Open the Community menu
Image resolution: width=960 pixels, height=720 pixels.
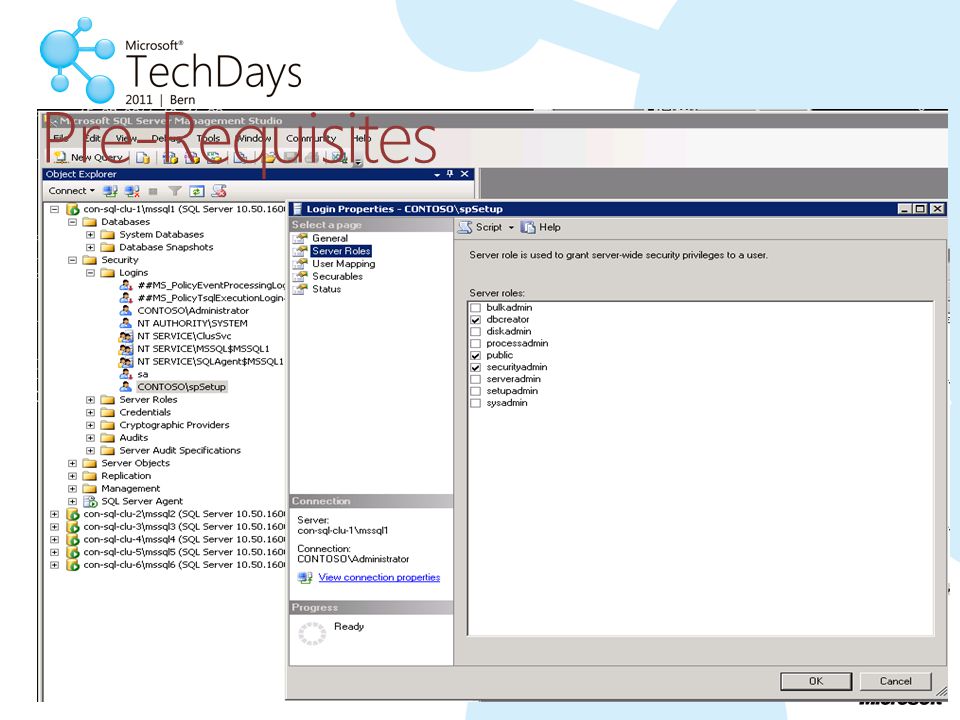[312, 138]
